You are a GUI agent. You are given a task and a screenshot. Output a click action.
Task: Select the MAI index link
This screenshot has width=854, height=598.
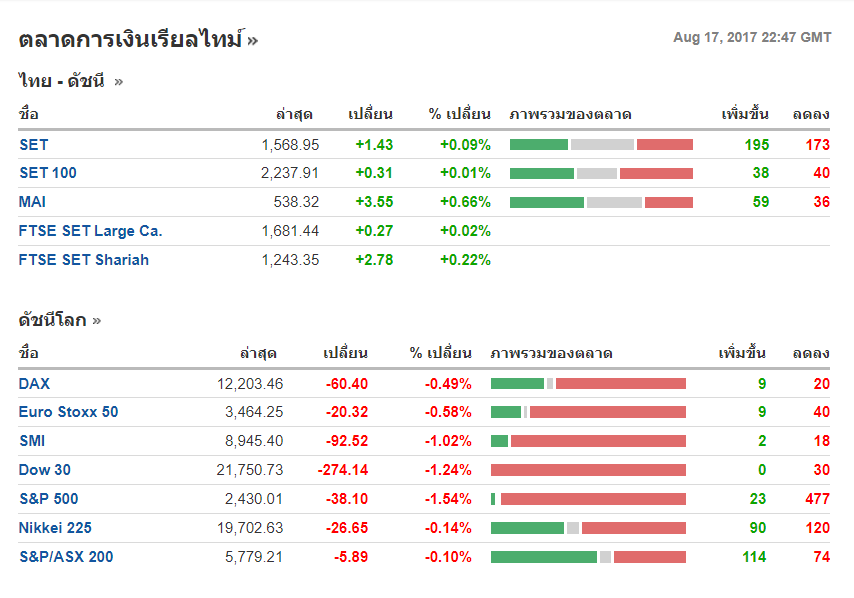point(32,202)
